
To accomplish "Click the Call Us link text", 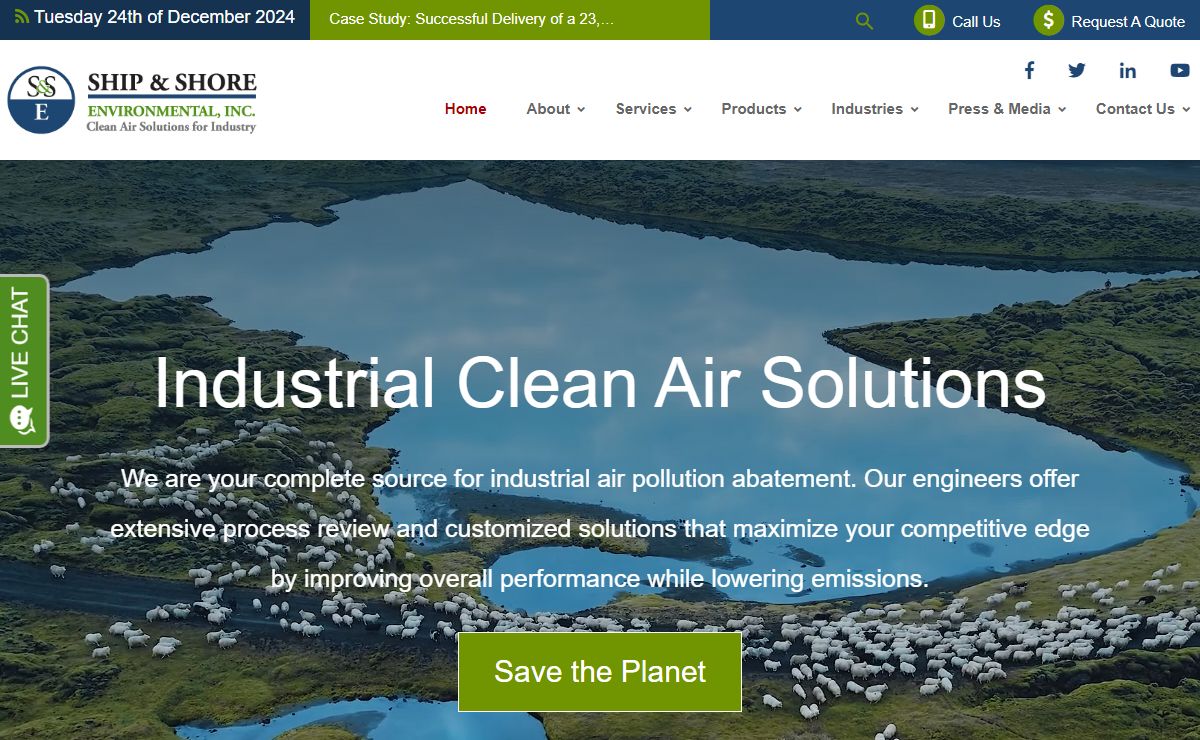I will pos(976,21).
